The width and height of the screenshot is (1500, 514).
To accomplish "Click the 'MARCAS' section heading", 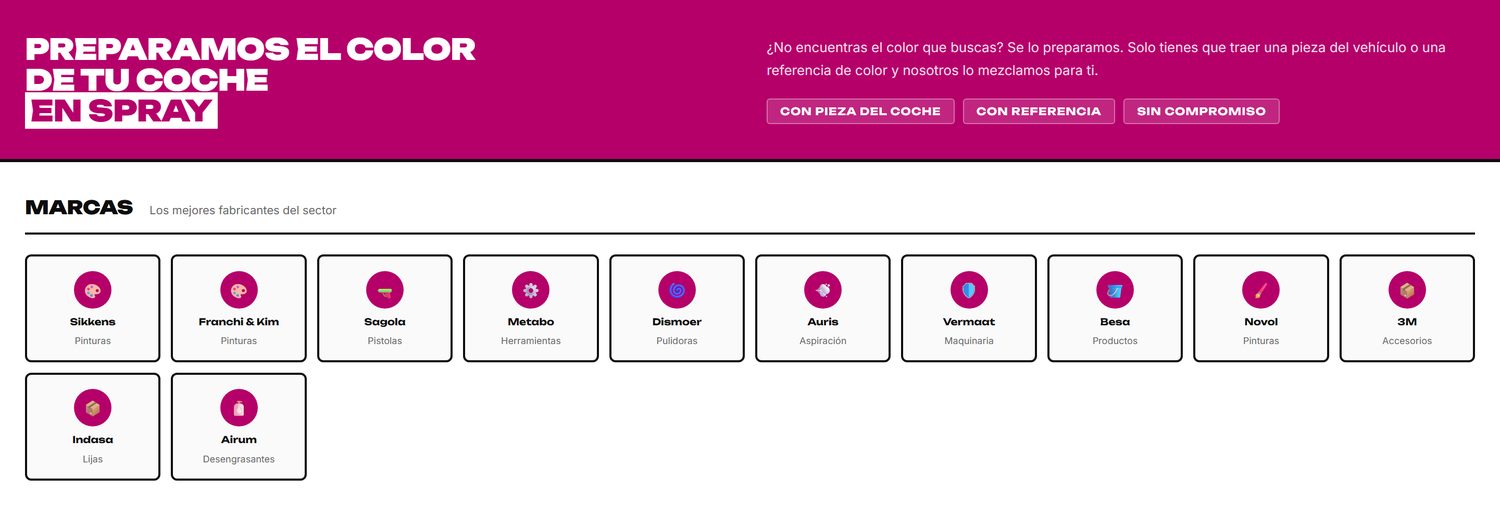I will point(79,207).
